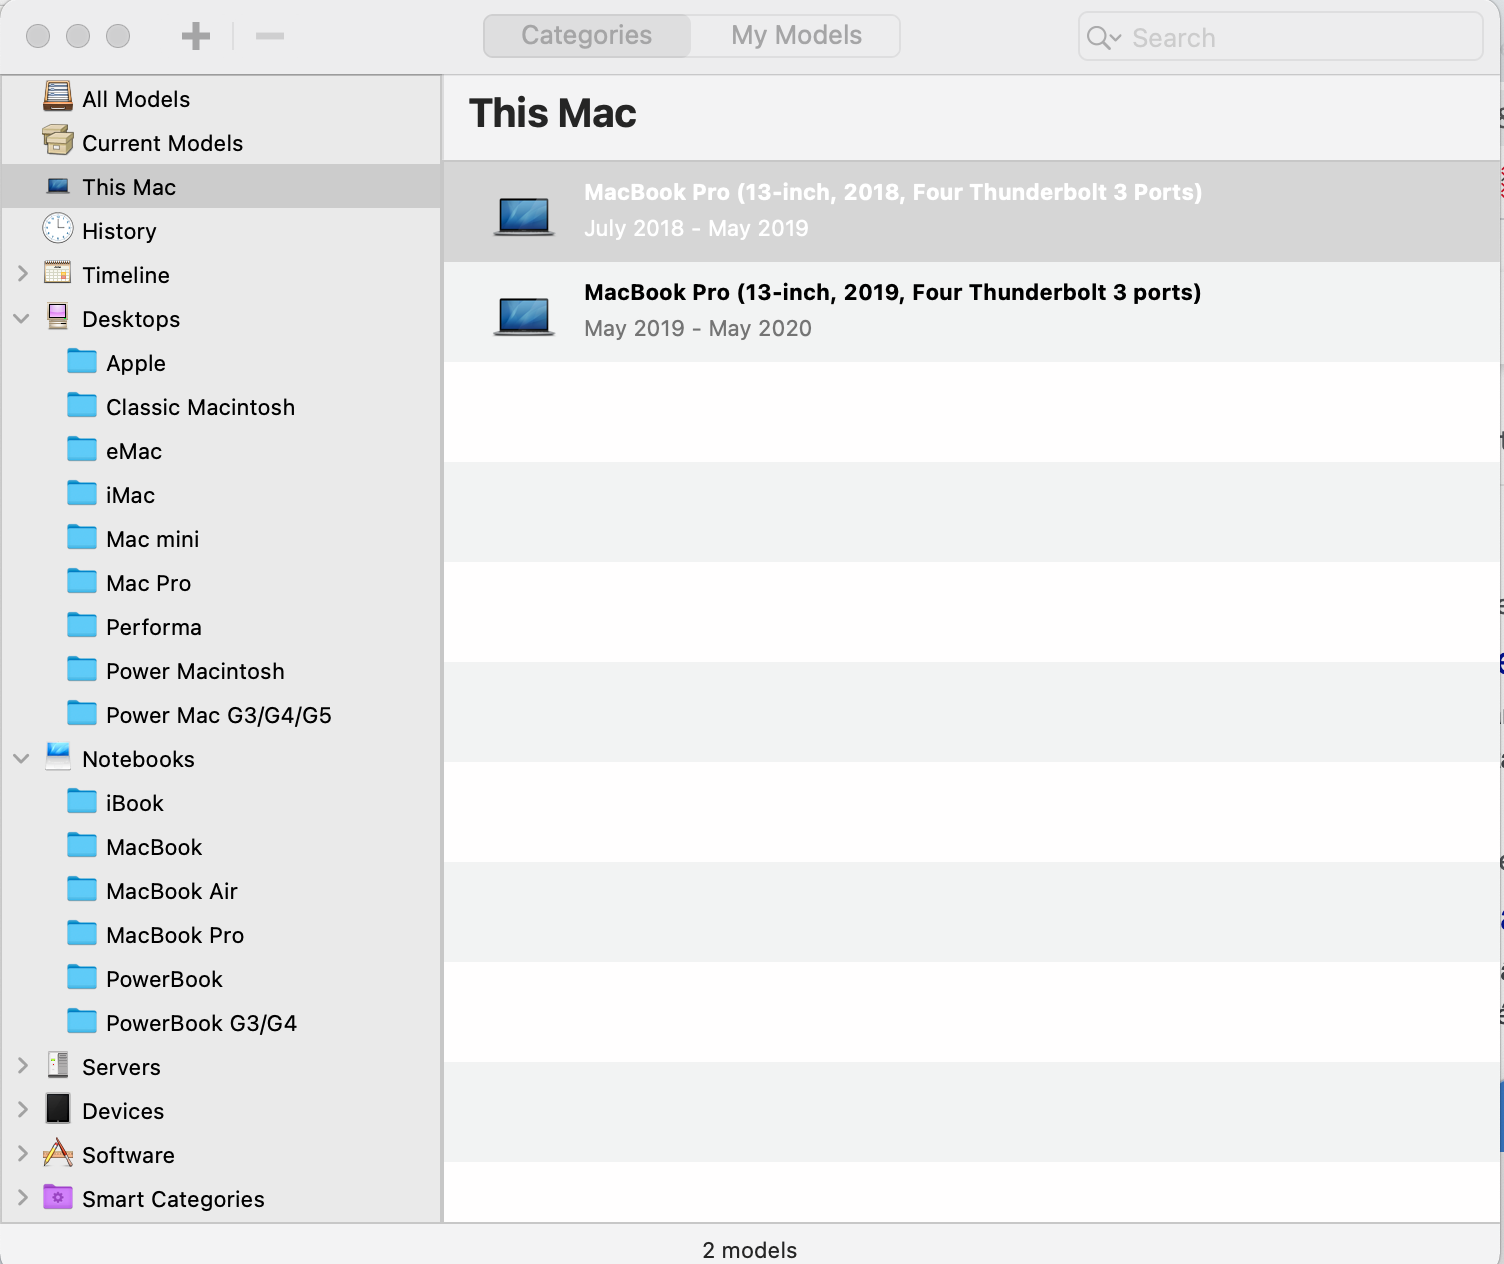Click the Software applications icon
1504x1264 pixels.
(58, 1154)
